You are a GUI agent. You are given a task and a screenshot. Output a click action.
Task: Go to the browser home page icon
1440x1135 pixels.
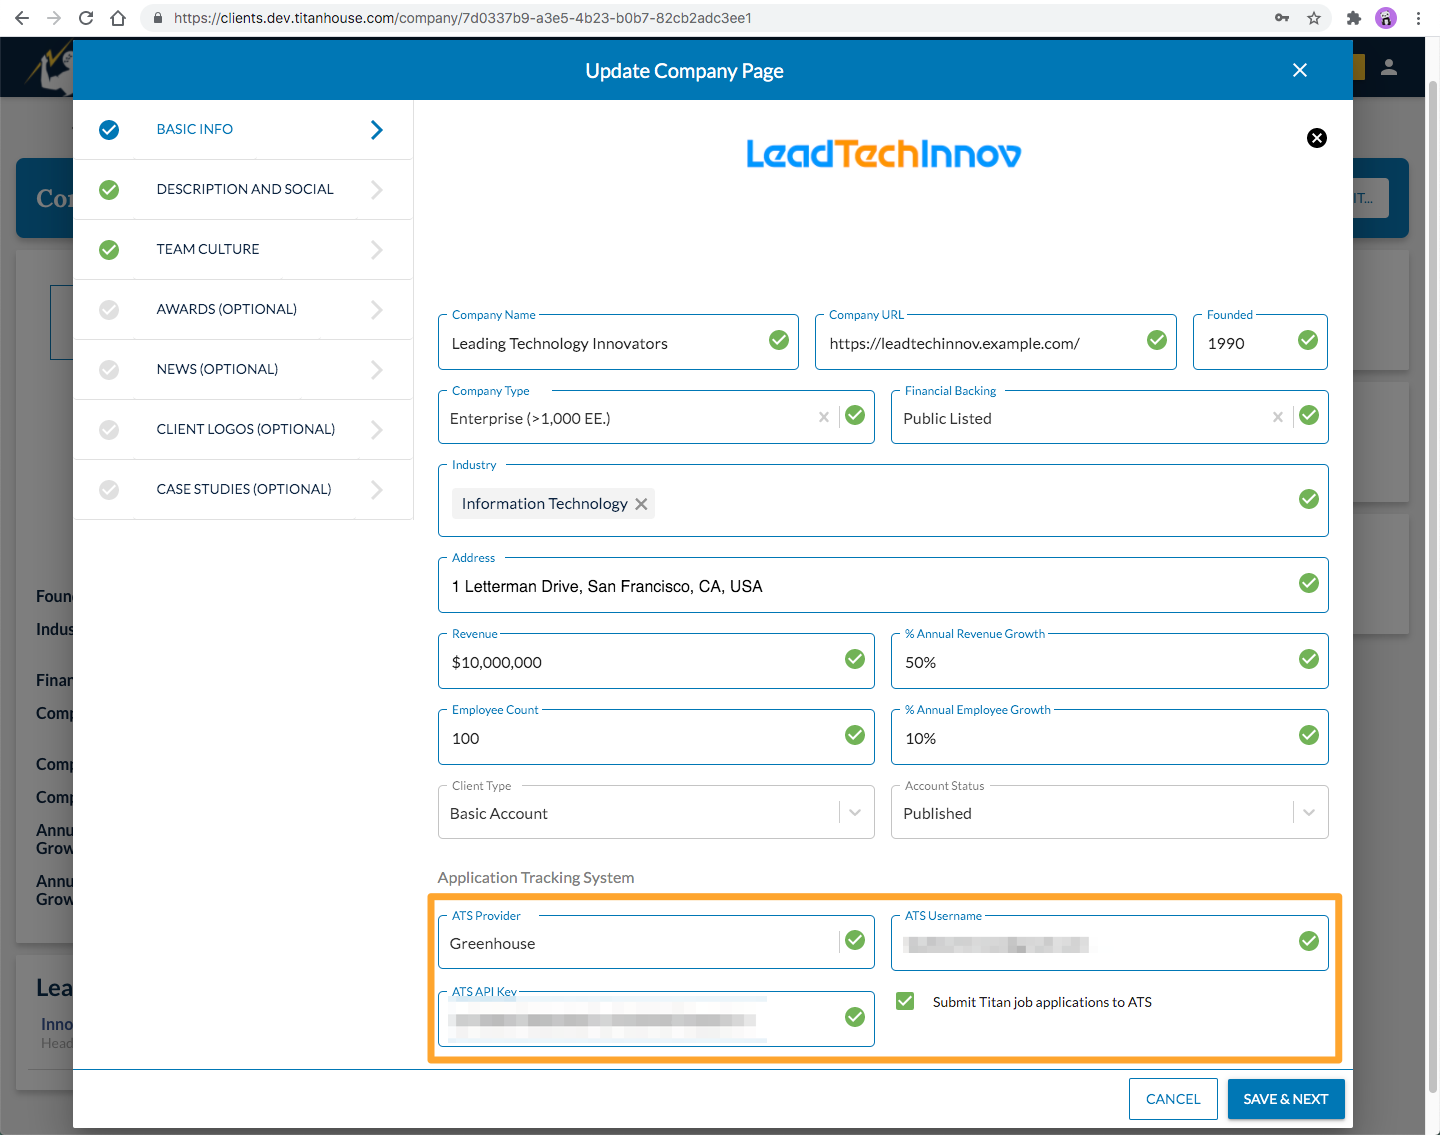(118, 18)
